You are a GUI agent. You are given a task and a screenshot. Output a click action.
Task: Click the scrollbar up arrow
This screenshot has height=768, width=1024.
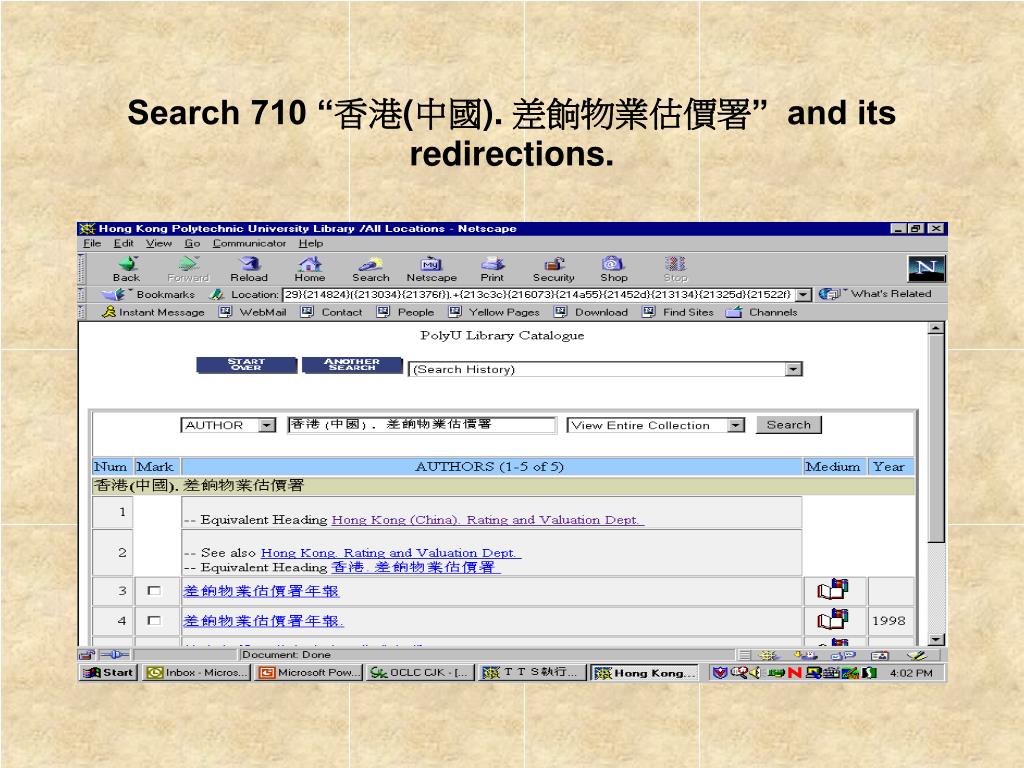coord(936,328)
